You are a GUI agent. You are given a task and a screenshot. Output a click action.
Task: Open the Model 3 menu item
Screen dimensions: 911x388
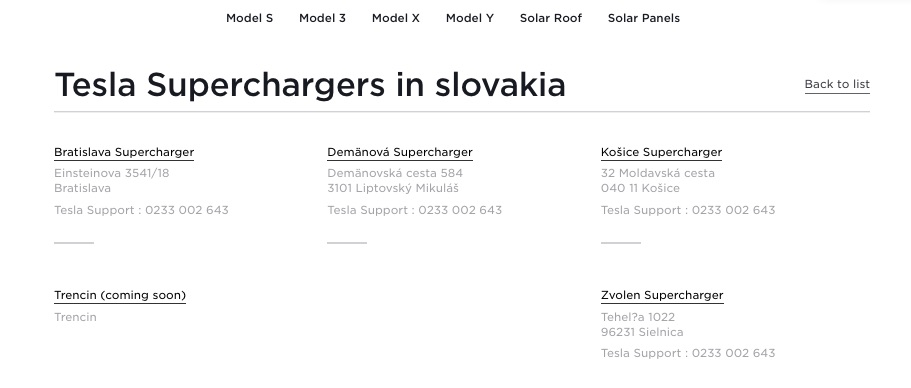pyautogui.click(x=322, y=18)
